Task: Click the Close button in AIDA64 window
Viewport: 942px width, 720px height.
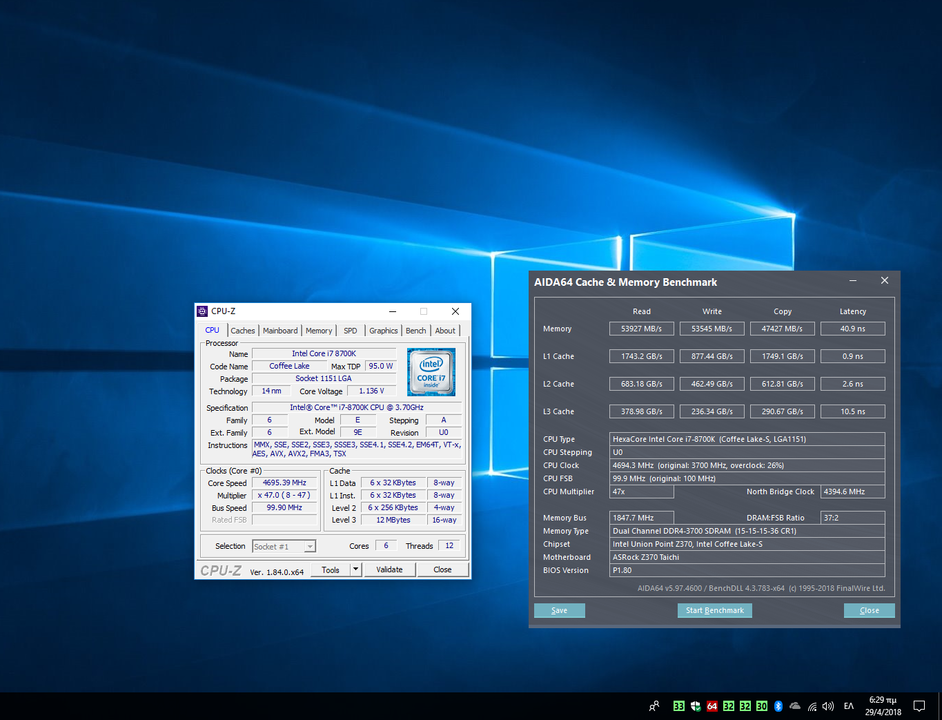Action: [x=869, y=611]
